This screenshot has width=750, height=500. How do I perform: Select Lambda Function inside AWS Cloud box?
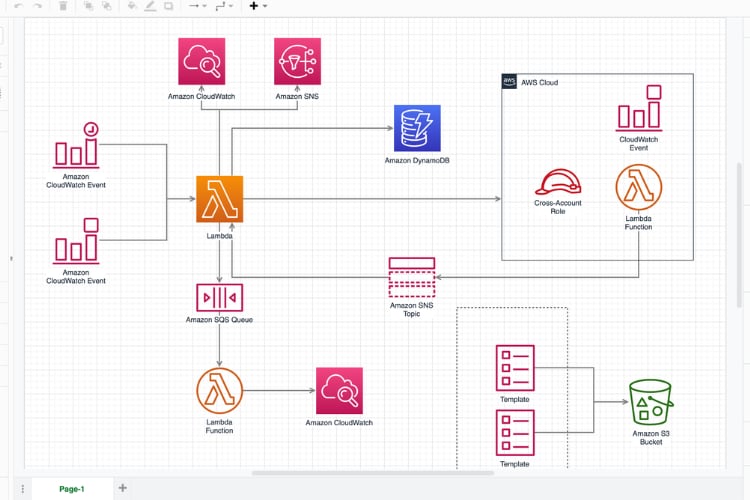point(639,188)
